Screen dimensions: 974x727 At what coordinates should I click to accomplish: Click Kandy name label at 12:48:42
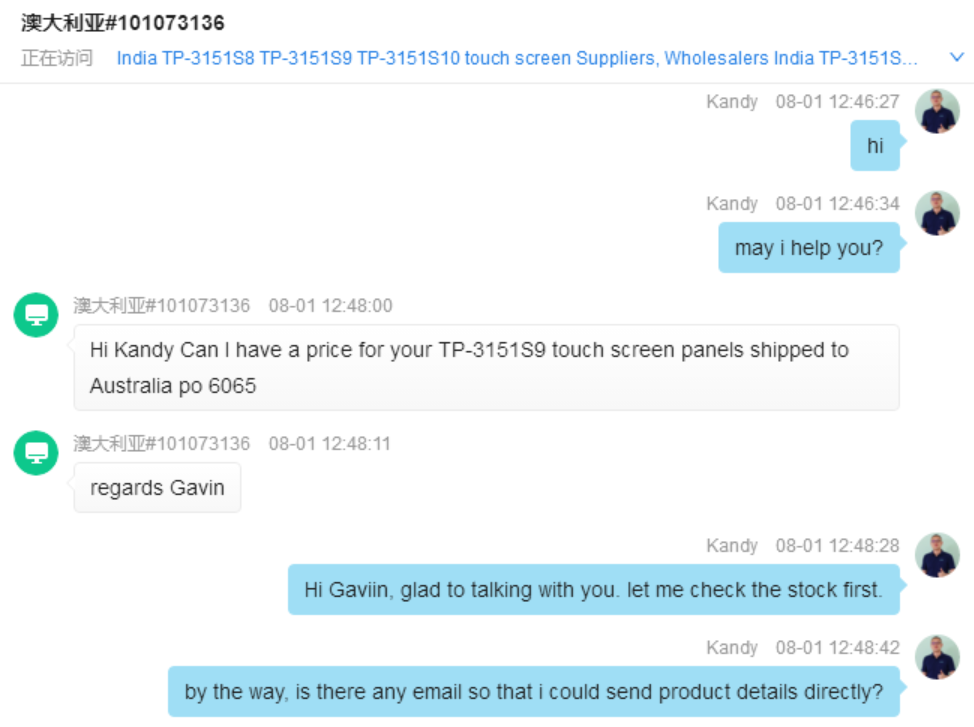pos(732,647)
